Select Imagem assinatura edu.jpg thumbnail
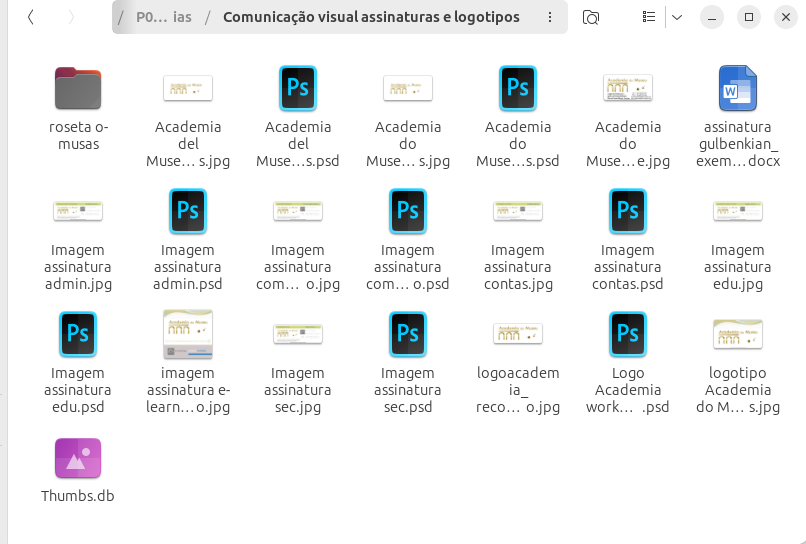806x544 pixels. pyautogui.click(x=738, y=211)
